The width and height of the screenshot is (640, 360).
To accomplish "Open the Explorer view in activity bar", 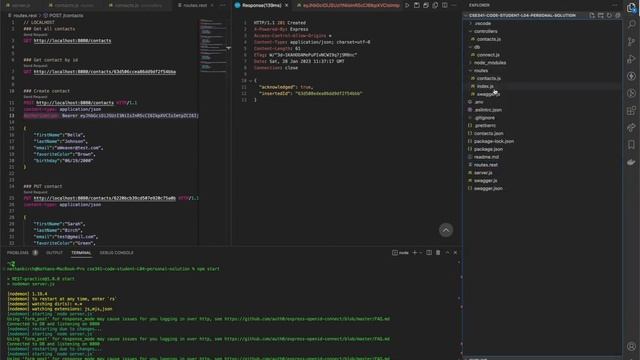I will click(631, 8).
